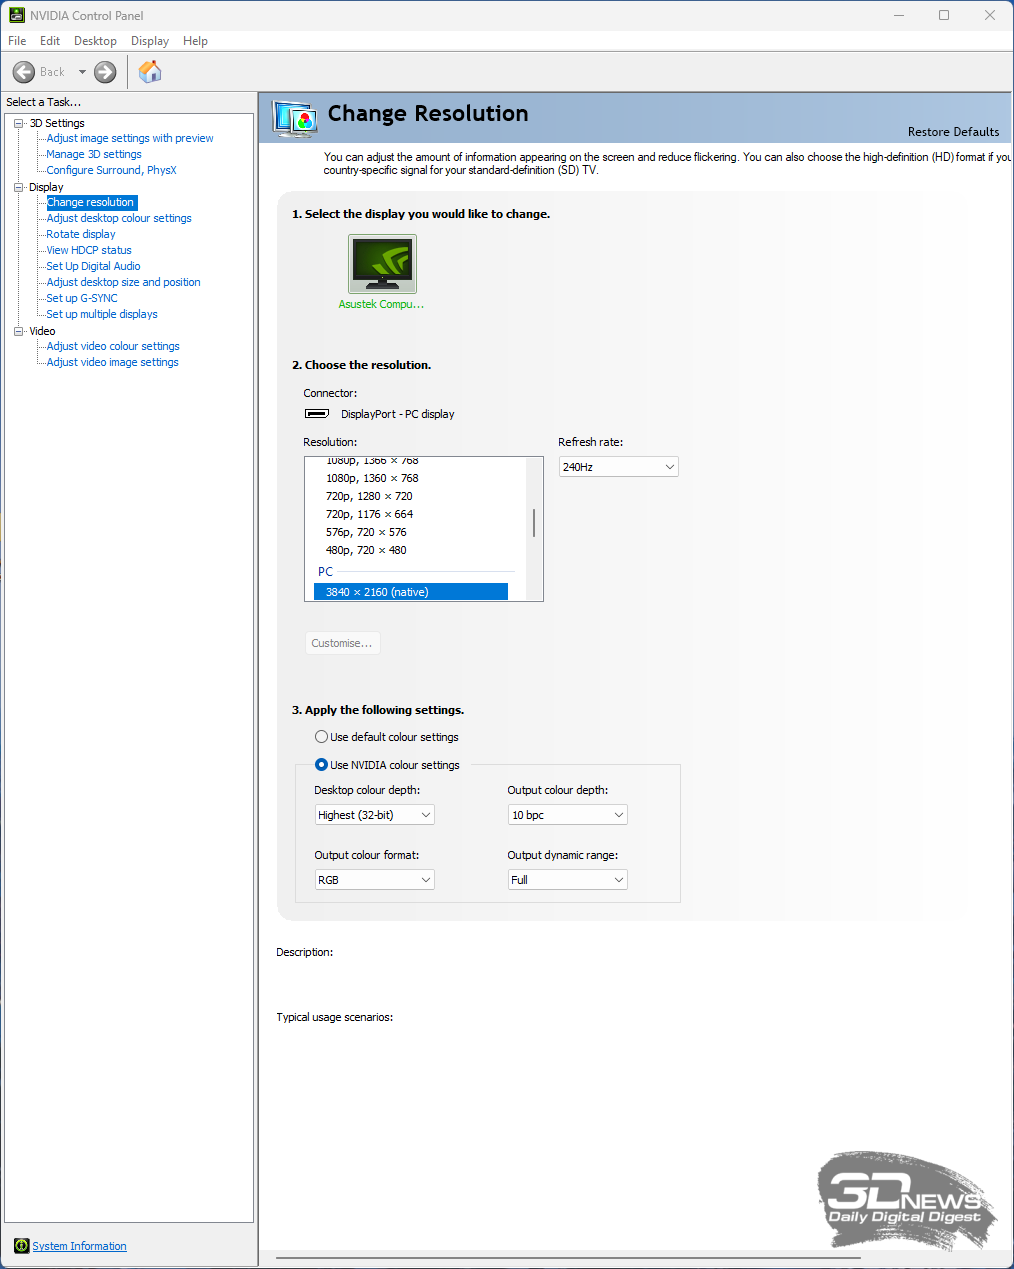
Task: Open the Help menu
Action: click(195, 41)
